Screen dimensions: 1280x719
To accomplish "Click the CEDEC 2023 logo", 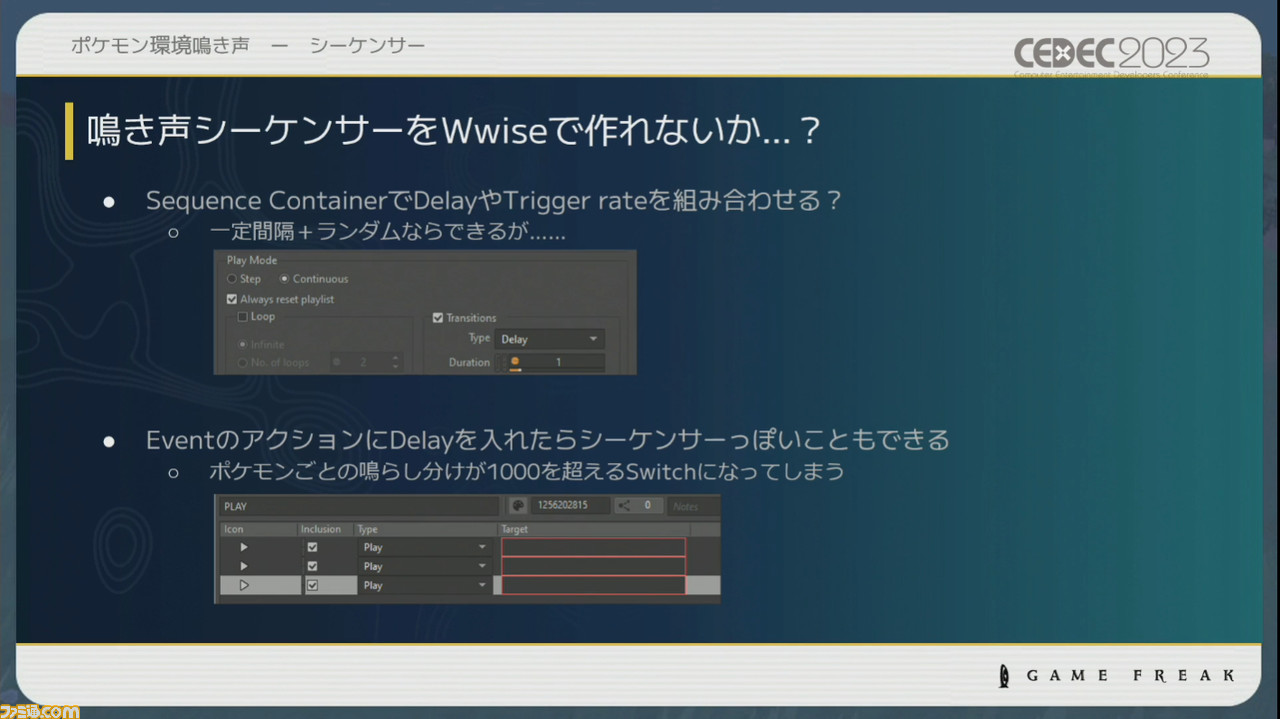I will (x=1110, y=55).
